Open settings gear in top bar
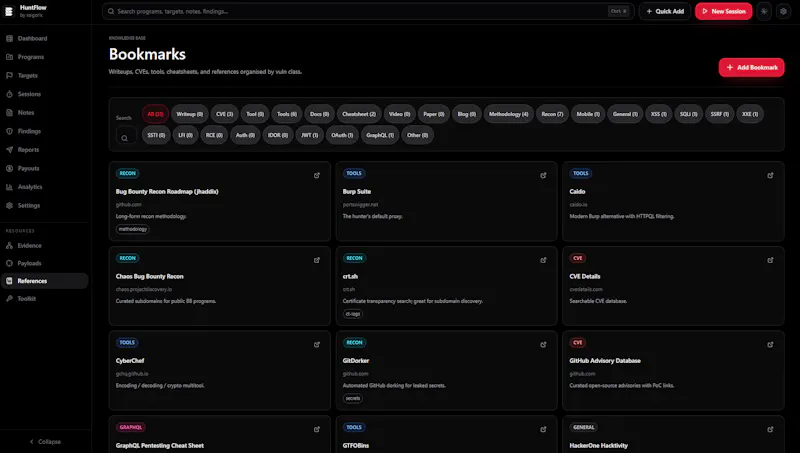The height and width of the screenshot is (453, 800). click(x=784, y=11)
